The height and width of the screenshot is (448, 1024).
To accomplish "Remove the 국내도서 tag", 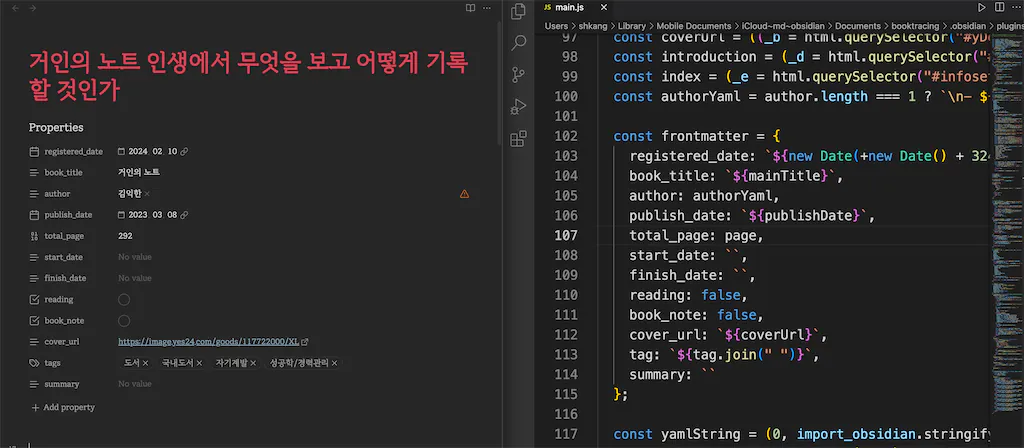I will point(199,363).
